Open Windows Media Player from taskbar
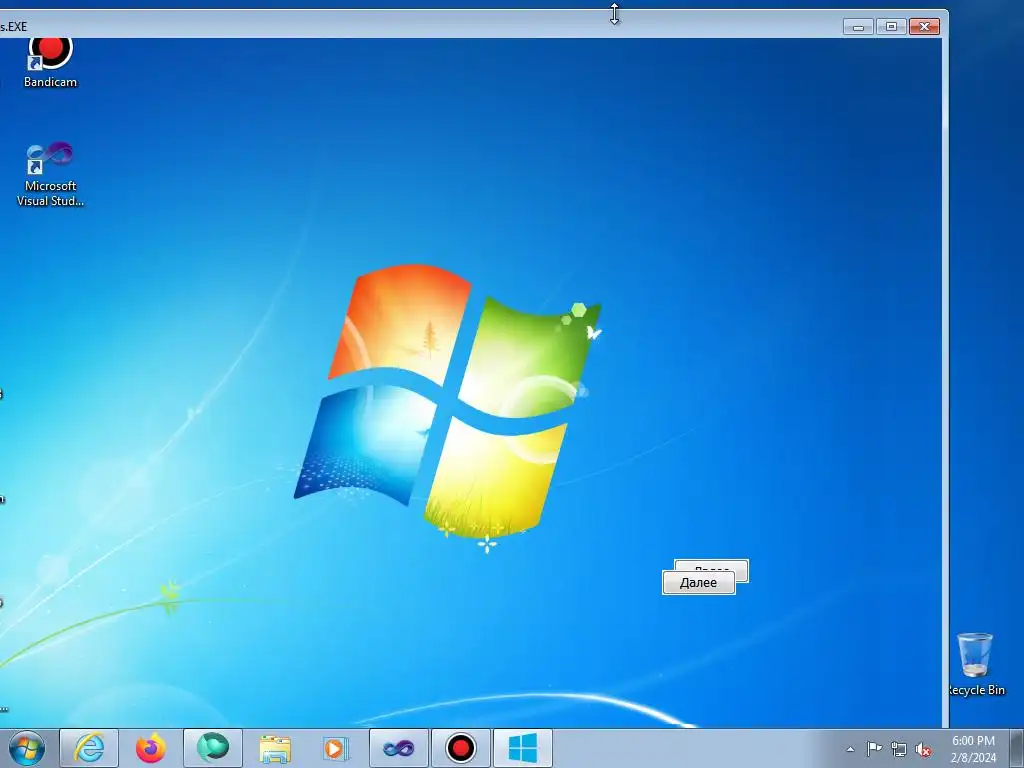 (336, 748)
